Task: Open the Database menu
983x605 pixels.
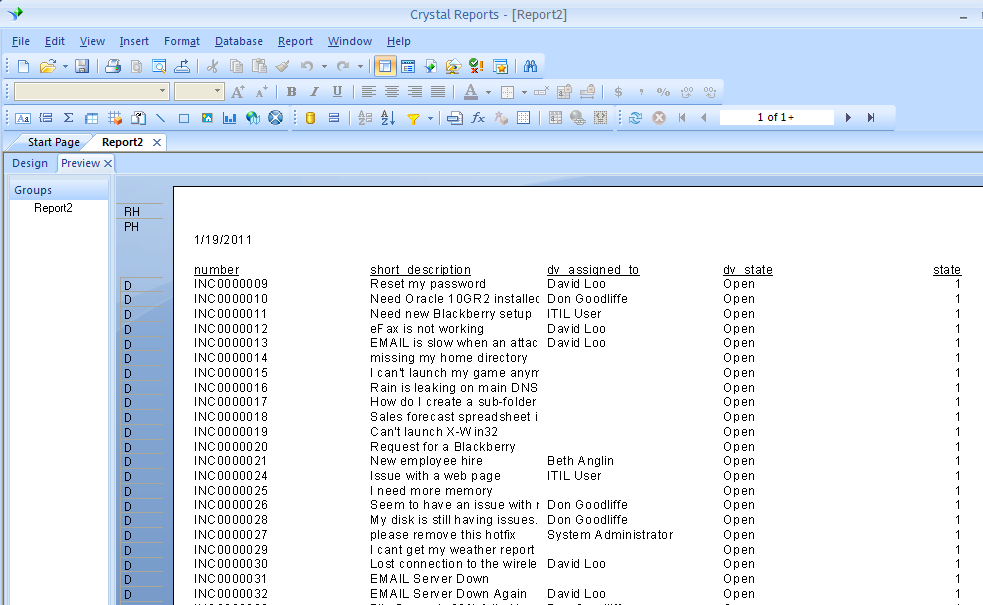Action: (x=239, y=41)
